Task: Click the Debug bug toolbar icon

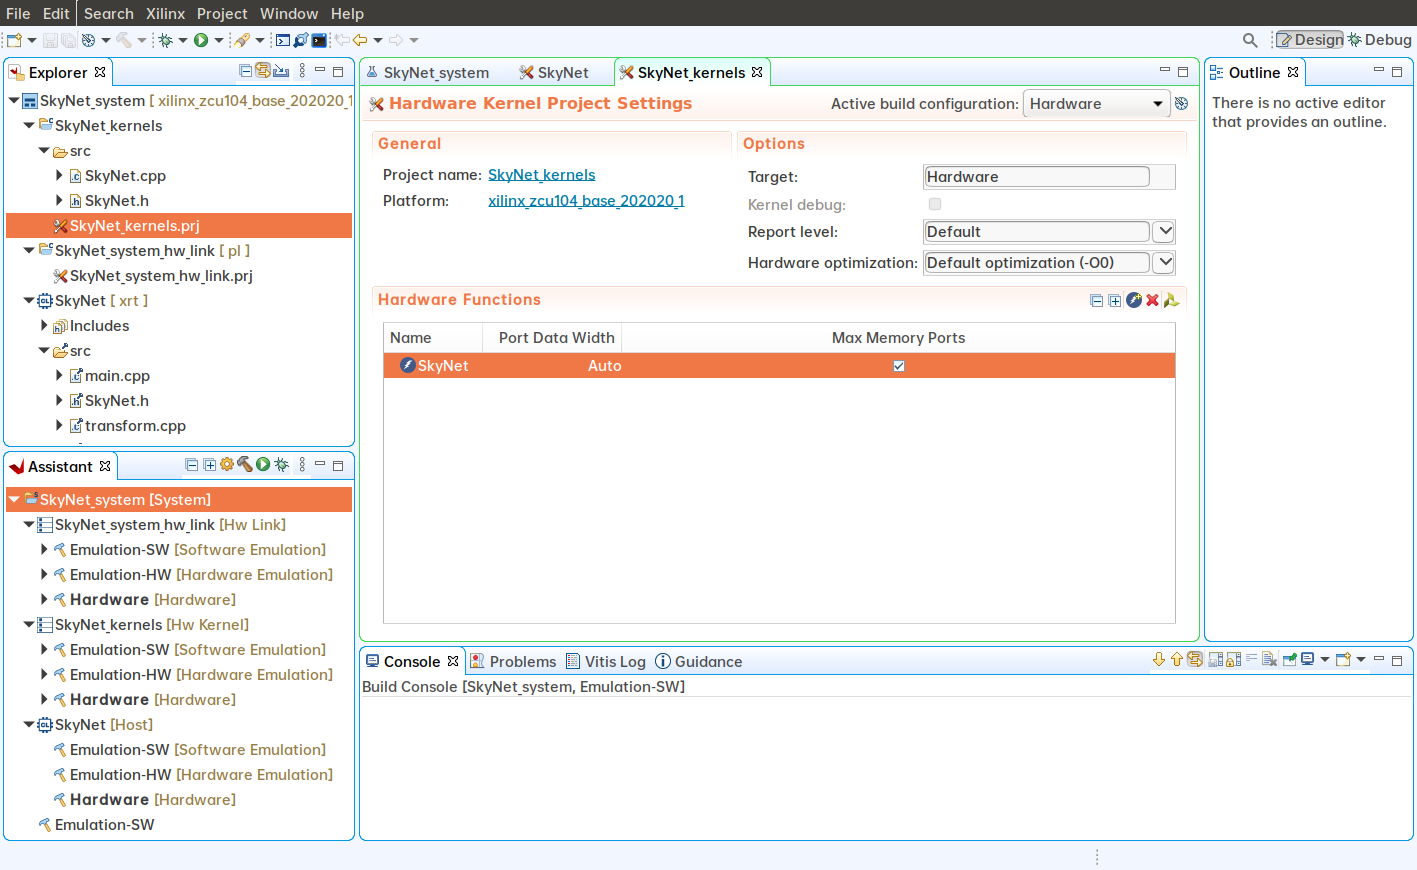Action: (x=166, y=40)
